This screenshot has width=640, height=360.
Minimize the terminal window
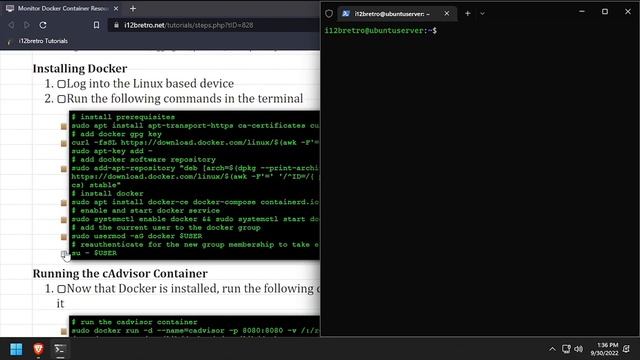click(582, 12)
